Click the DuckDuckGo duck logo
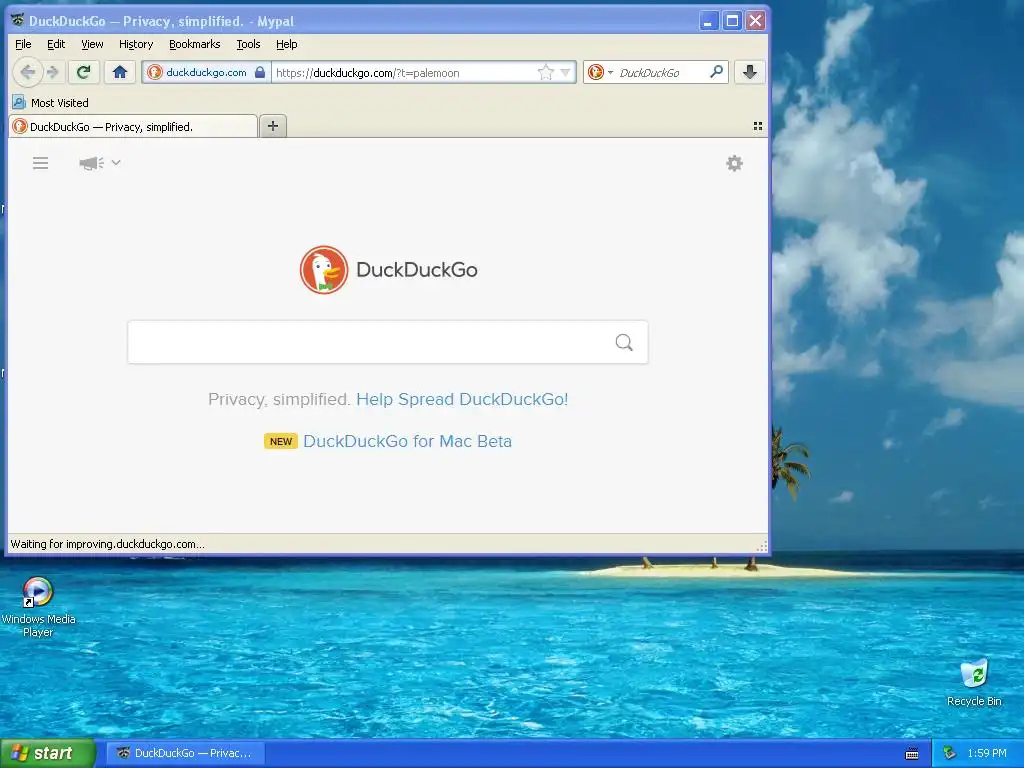 tap(324, 270)
